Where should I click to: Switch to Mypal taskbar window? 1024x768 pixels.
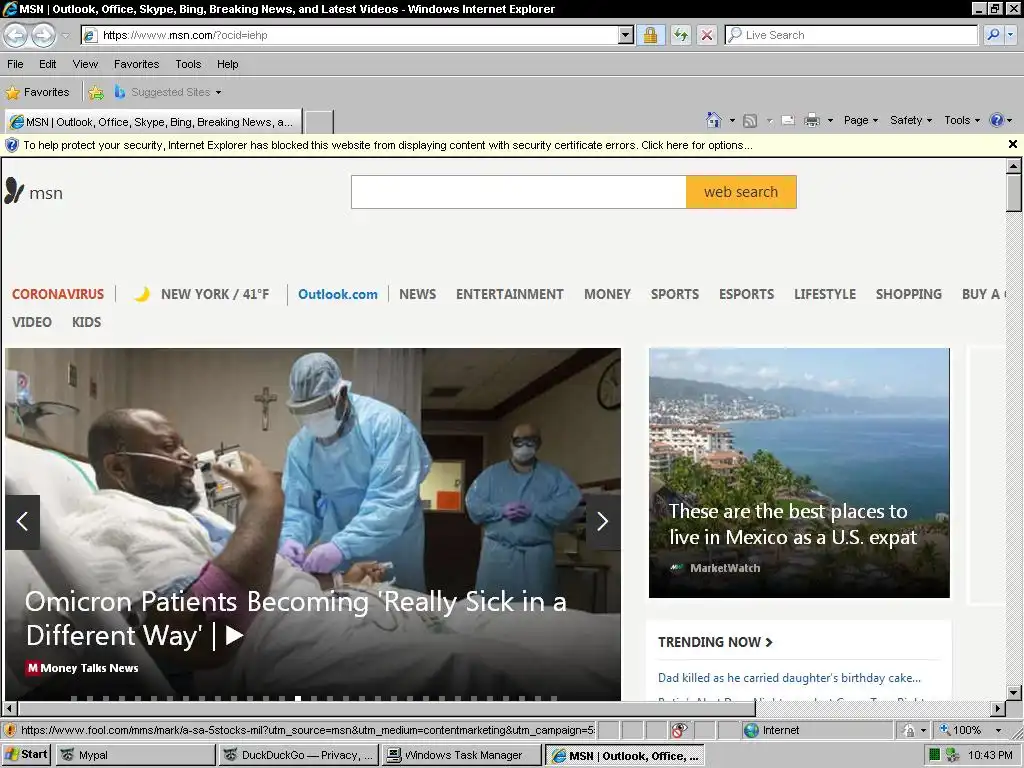(x=135, y=755)
